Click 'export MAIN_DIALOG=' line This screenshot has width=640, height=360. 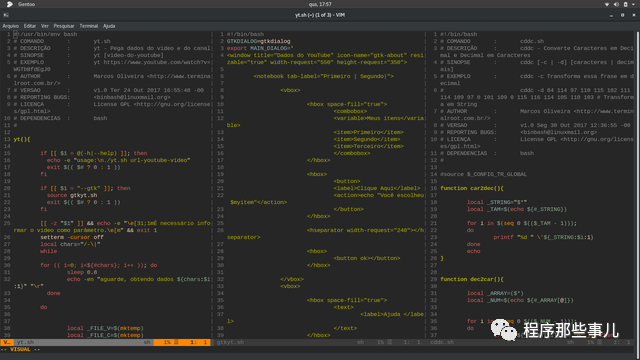[260, 48]
